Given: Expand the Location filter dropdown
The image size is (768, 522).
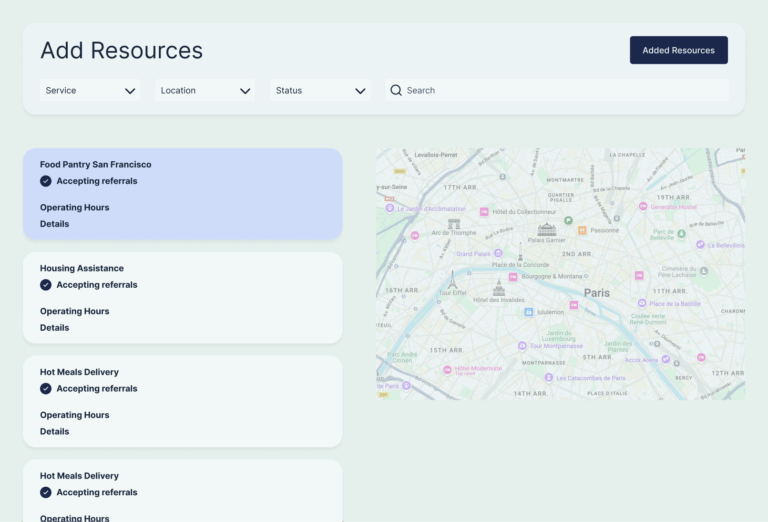Looking at the screenshot, I should 205,90.
